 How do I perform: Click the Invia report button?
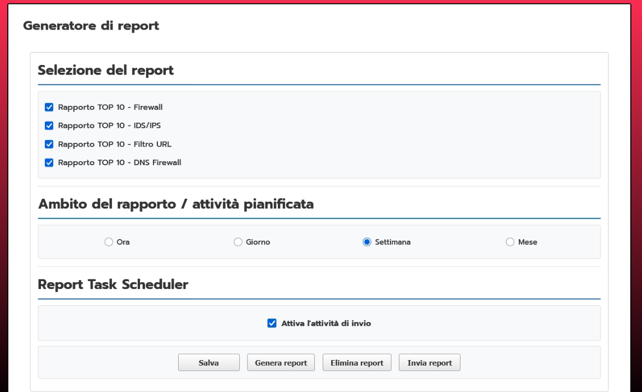(430, 363)
